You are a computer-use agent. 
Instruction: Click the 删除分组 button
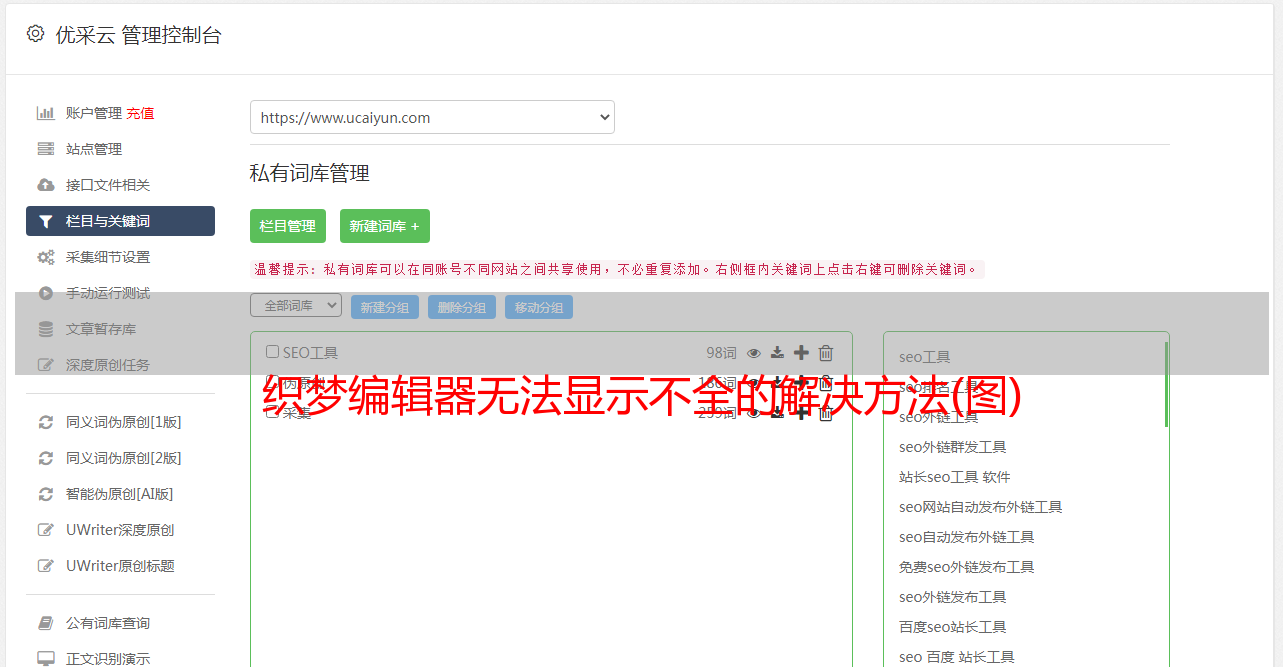point(462,307)
